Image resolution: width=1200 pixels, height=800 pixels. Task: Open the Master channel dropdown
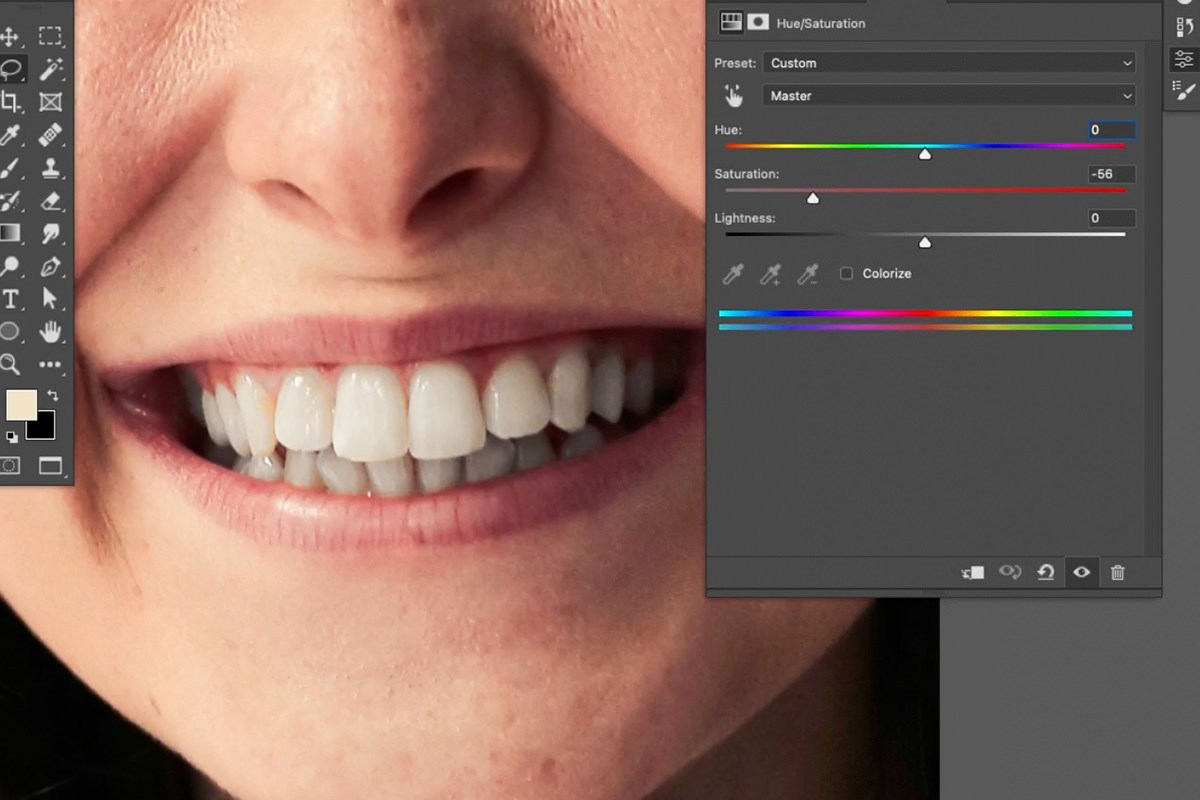949,96
